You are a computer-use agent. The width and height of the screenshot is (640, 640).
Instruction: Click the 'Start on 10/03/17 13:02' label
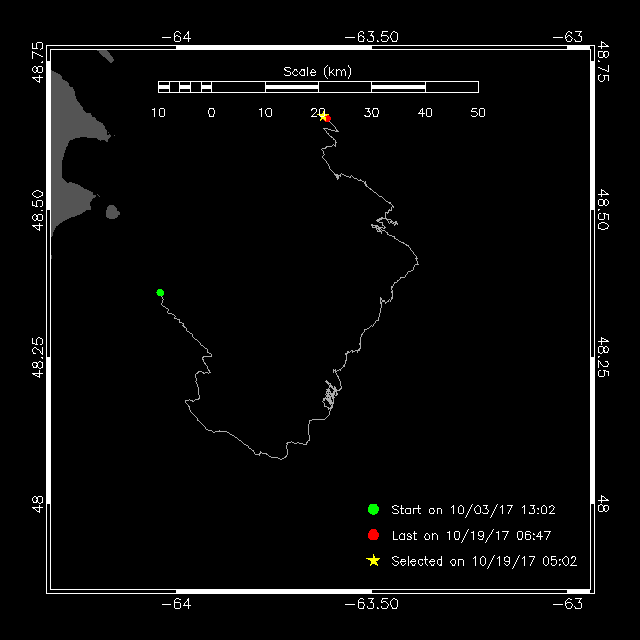click(x=473, y=510)
